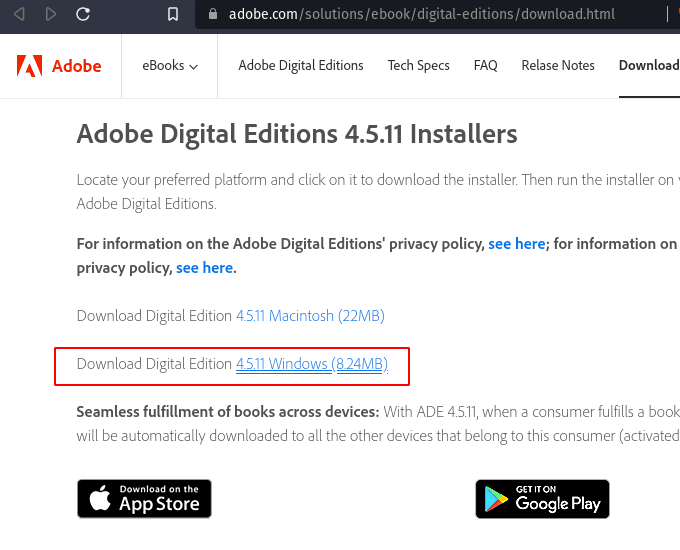Click the browser back arrow icon
This screenshot has width=680, height=550.
click(x=19, y=14)
